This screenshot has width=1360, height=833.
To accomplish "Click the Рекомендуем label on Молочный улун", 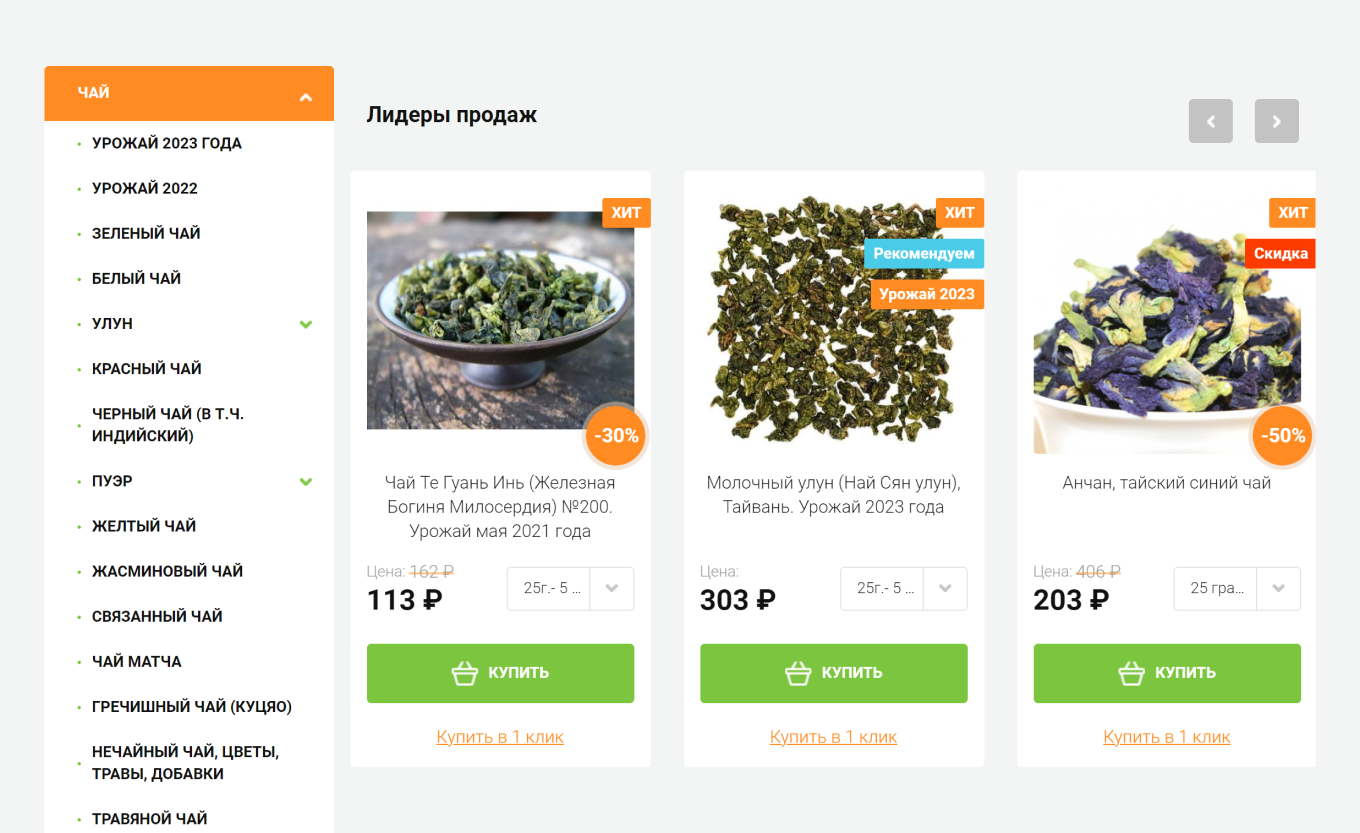I will click(923, 254).
